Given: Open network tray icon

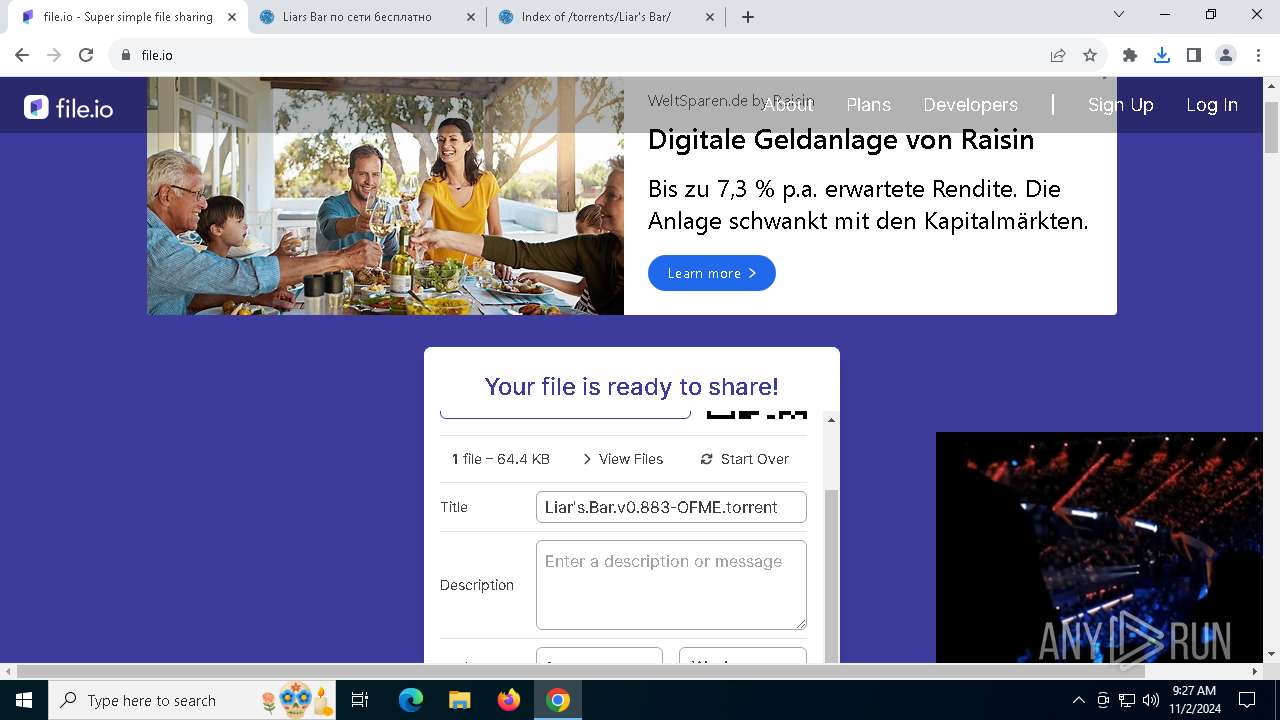Looking at the screenshot, I should (x=1127, y=700).
